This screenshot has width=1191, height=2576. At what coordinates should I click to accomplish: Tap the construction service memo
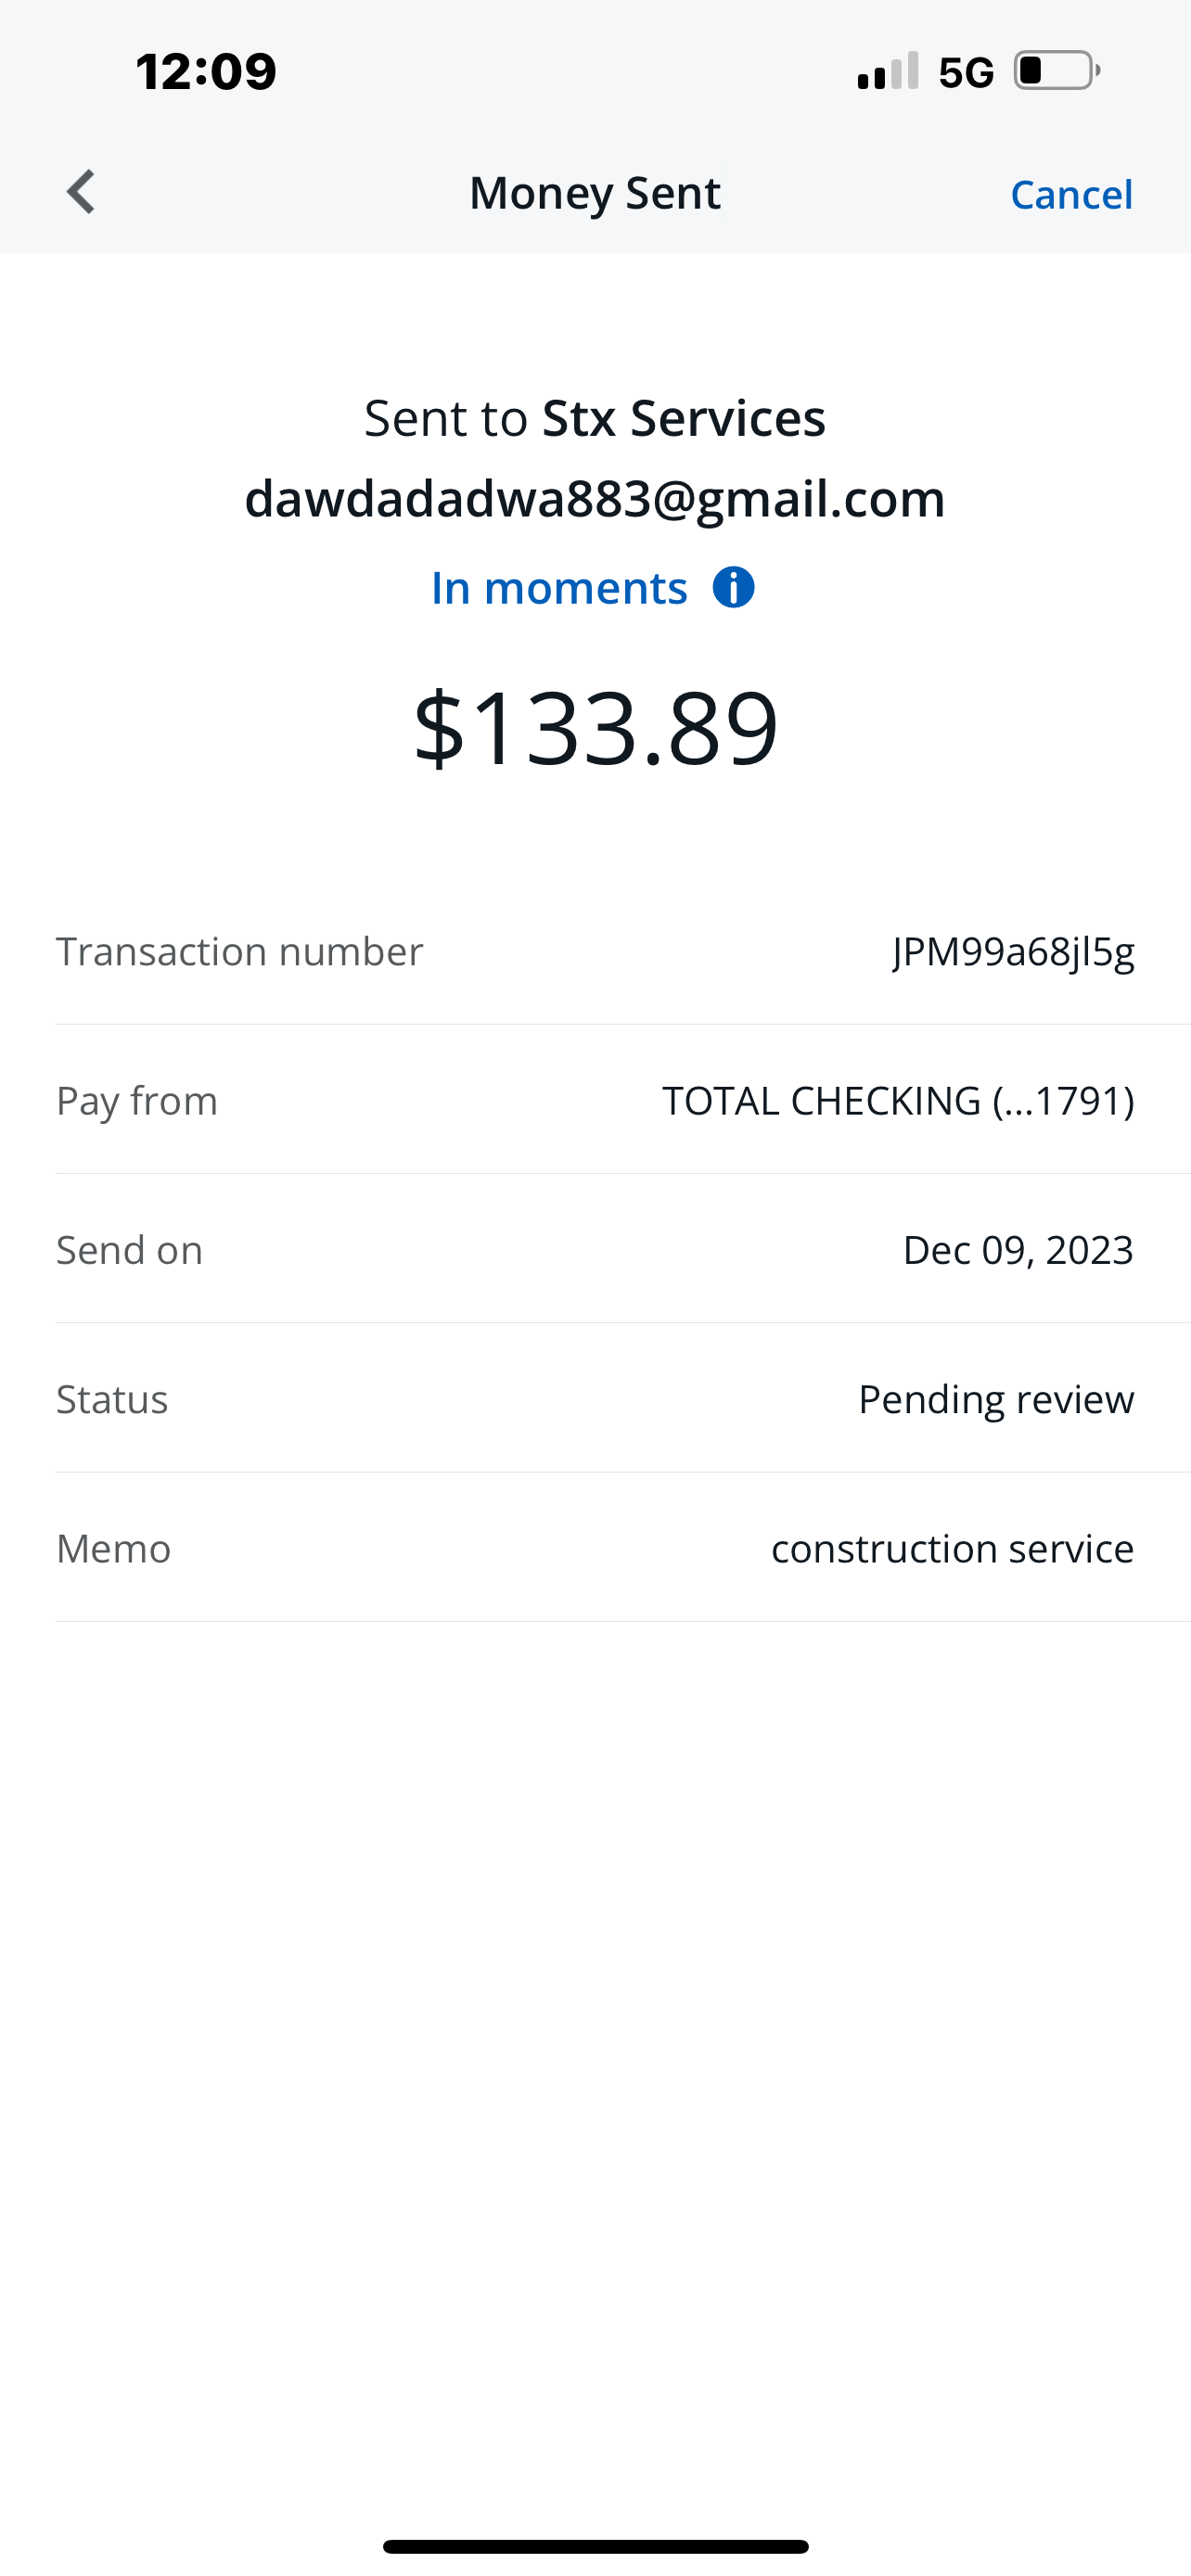[952, 1548]
